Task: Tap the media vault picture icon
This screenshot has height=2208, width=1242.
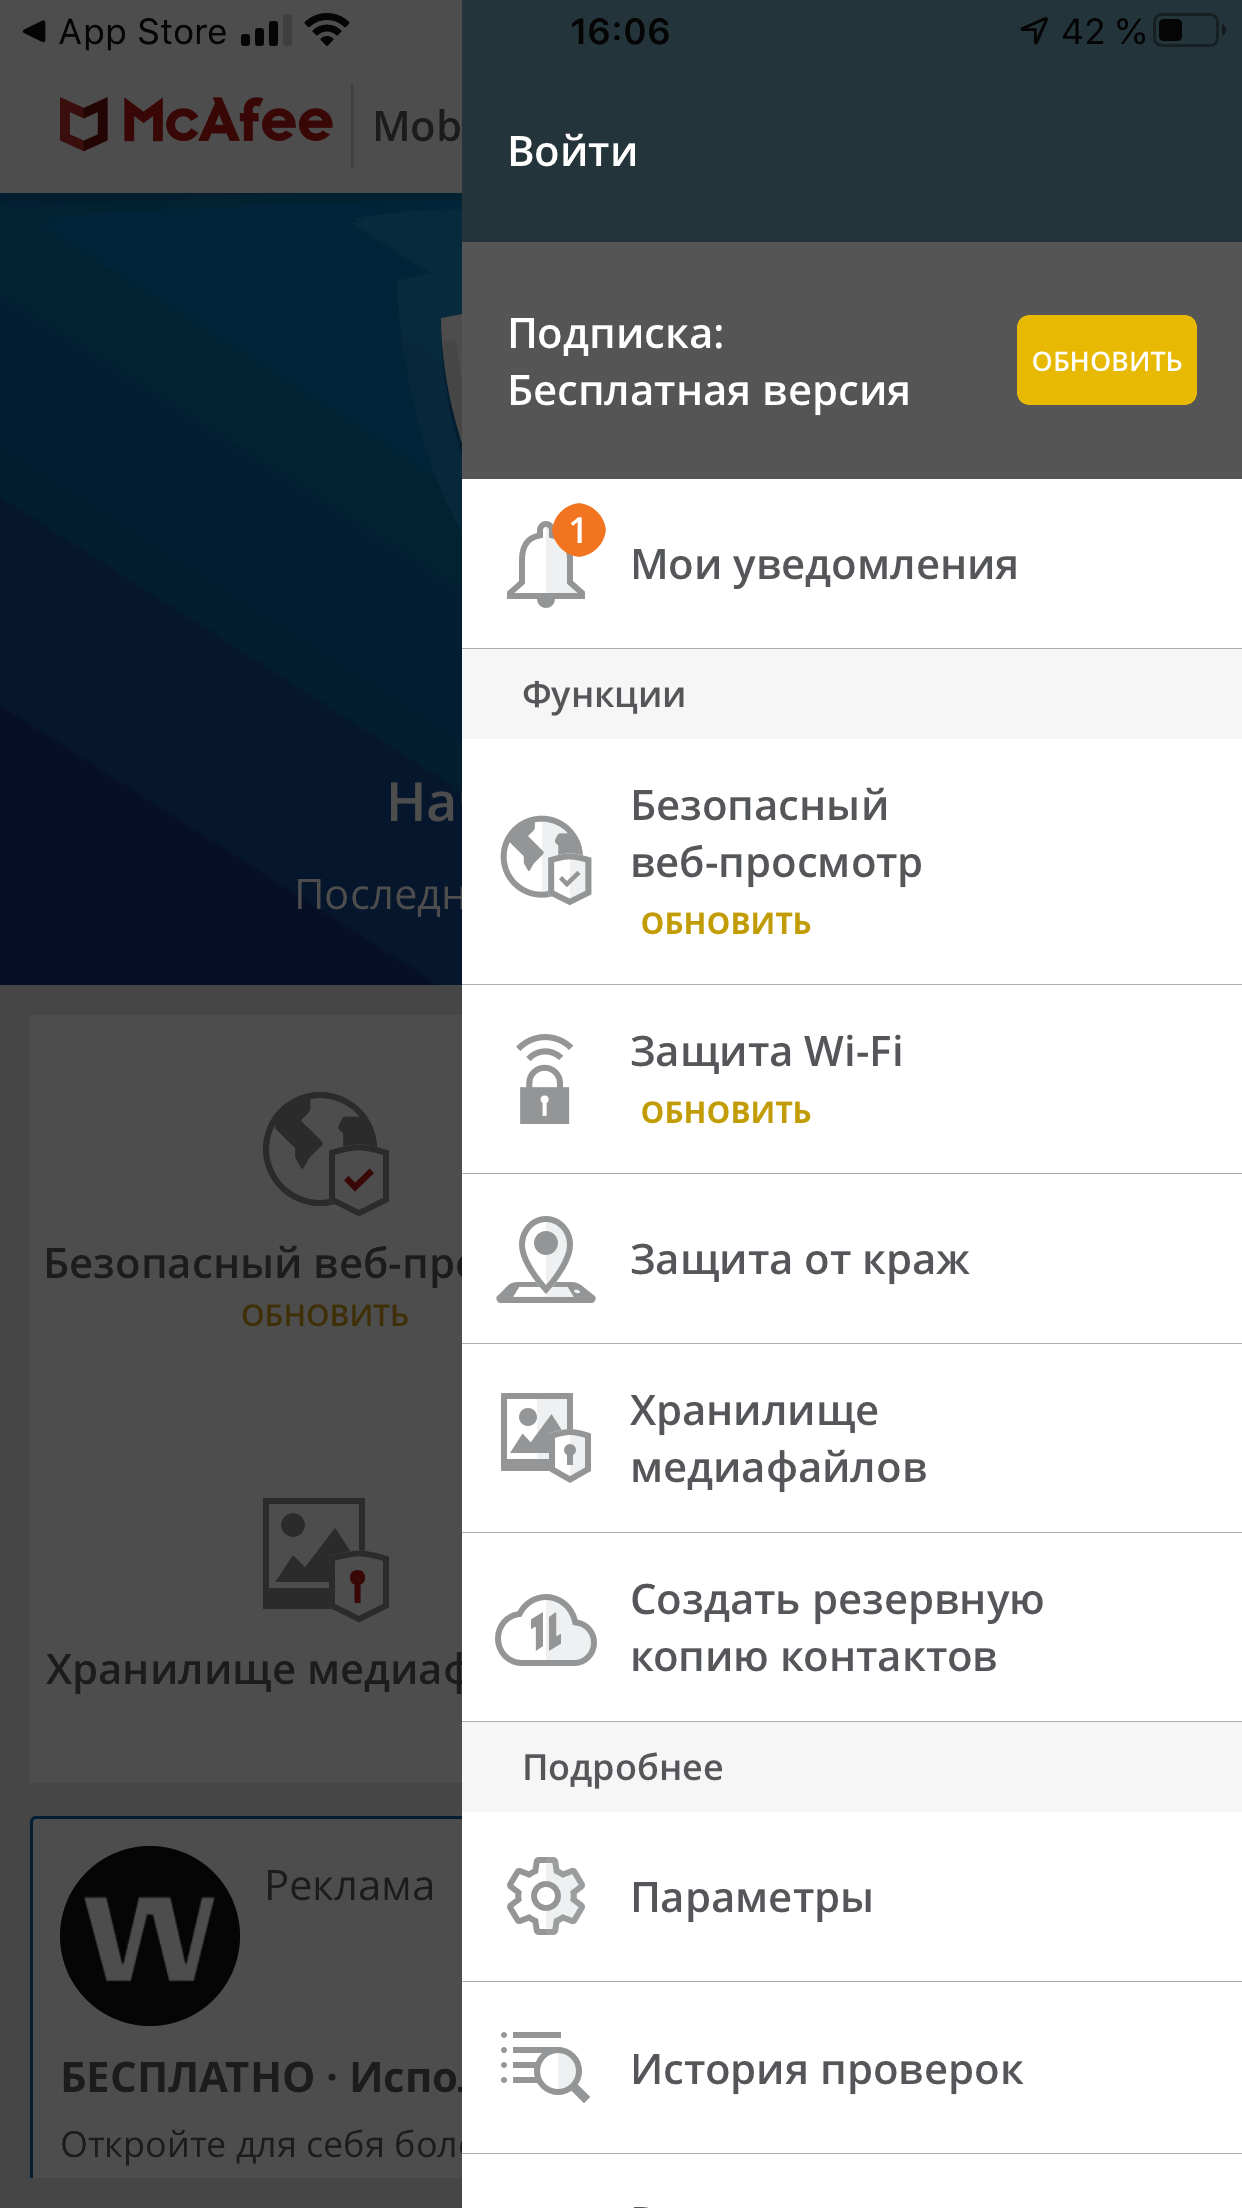Action: (x=546, y=1437)
